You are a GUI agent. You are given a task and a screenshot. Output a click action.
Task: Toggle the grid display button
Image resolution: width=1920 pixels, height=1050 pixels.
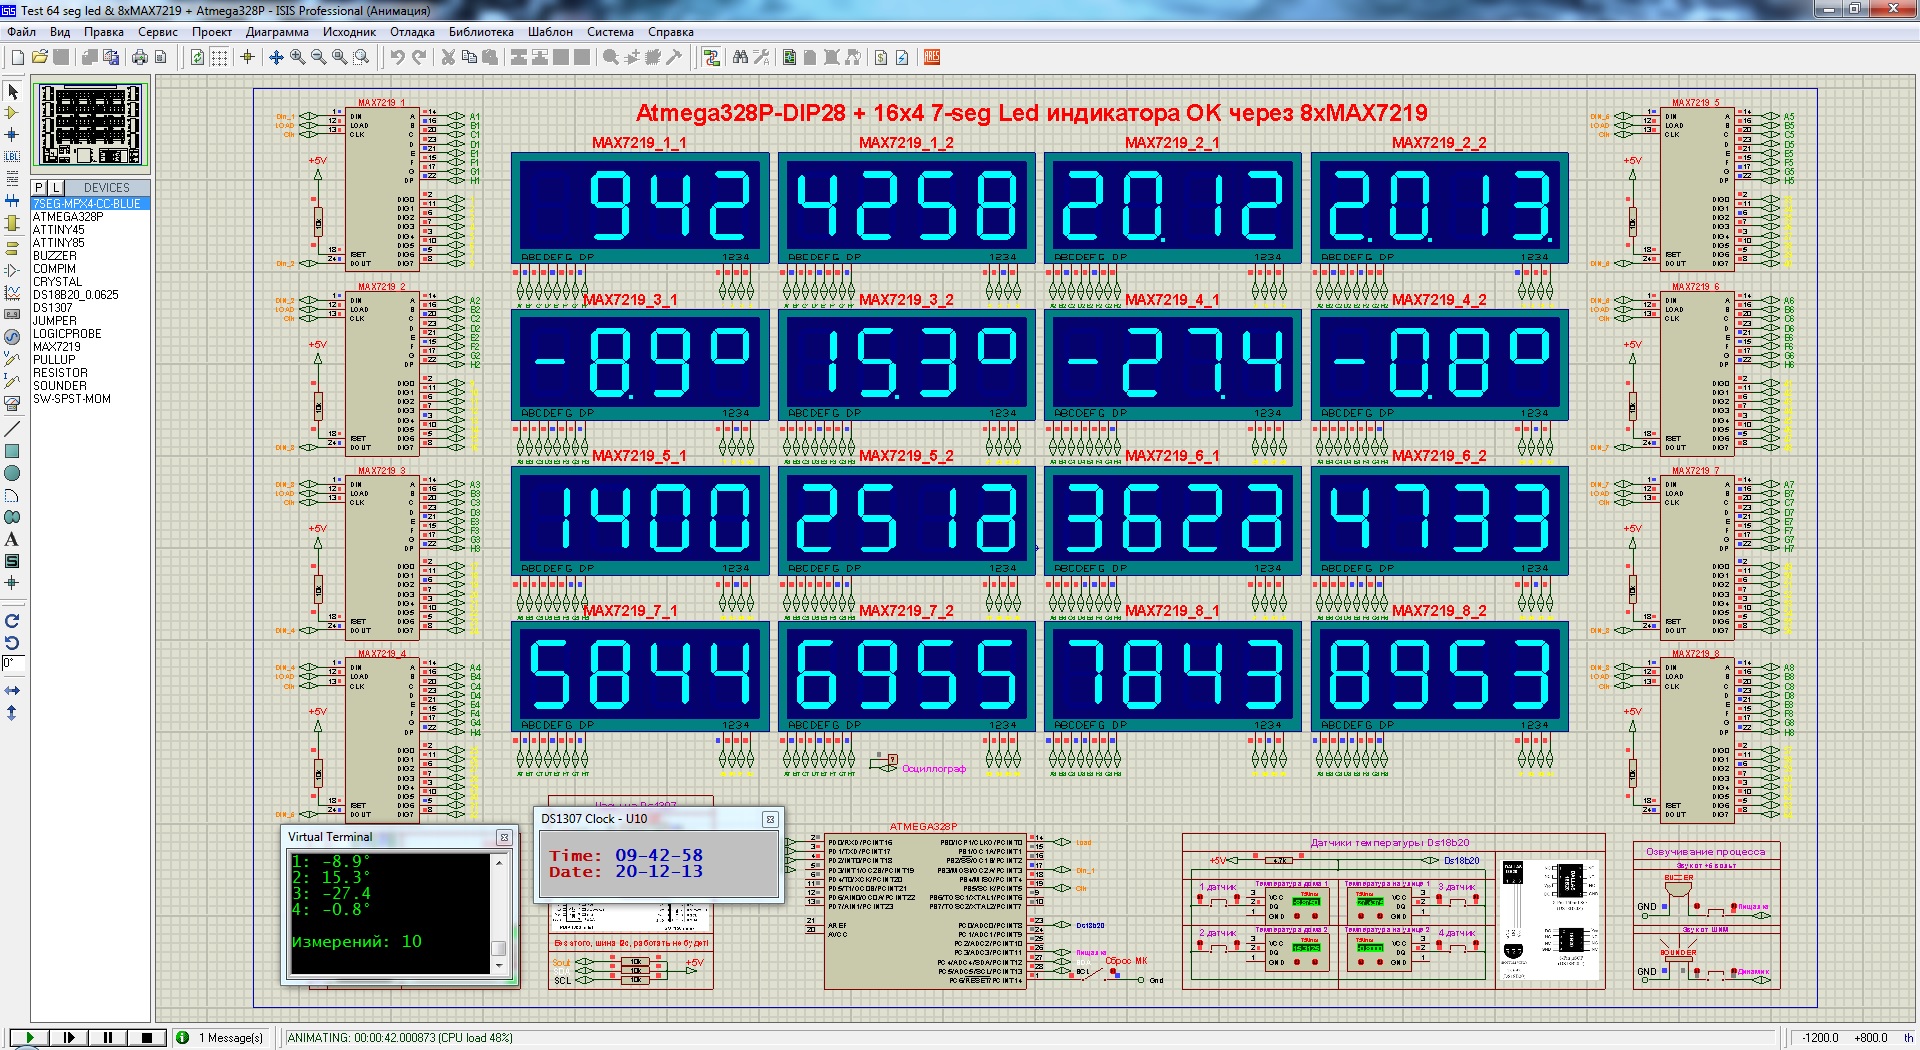[x=220, y=57]
